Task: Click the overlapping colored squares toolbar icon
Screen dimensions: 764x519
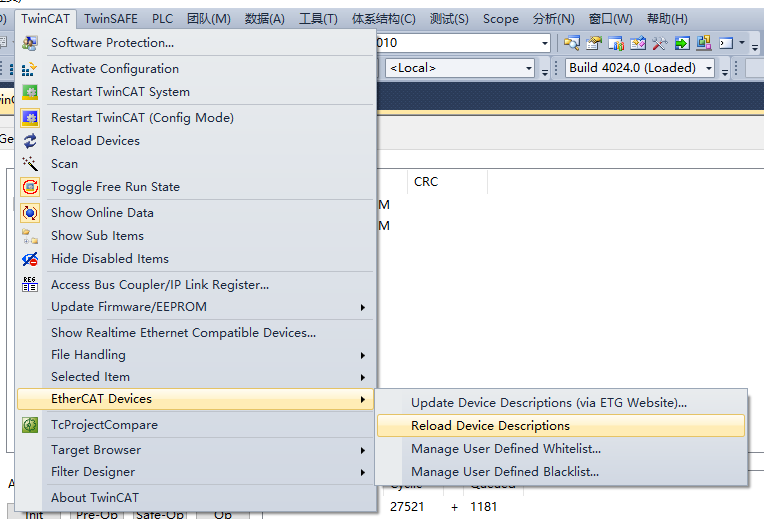Action: 704,43
